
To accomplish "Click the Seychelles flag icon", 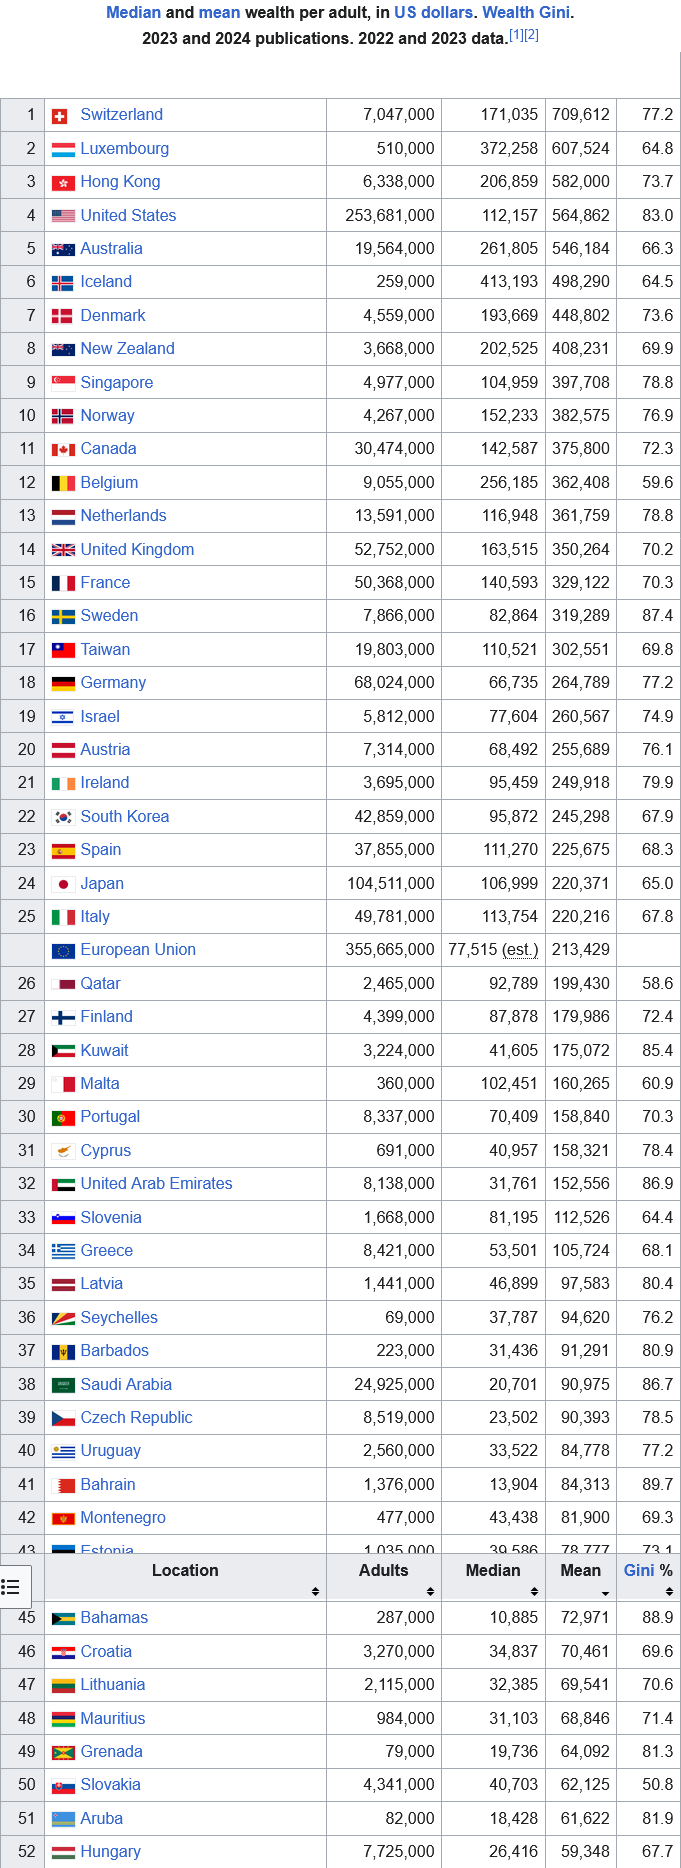I will 63,1318.
